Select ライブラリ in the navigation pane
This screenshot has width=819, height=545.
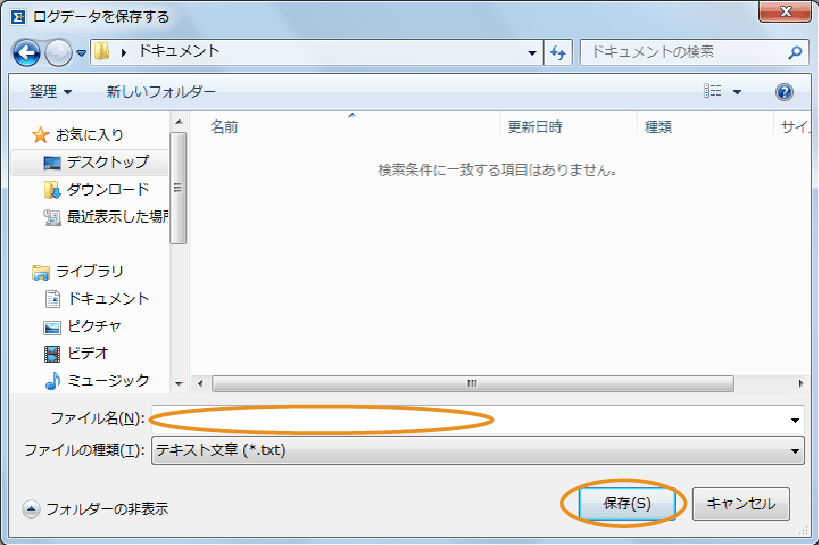click(x=89, y=271)
